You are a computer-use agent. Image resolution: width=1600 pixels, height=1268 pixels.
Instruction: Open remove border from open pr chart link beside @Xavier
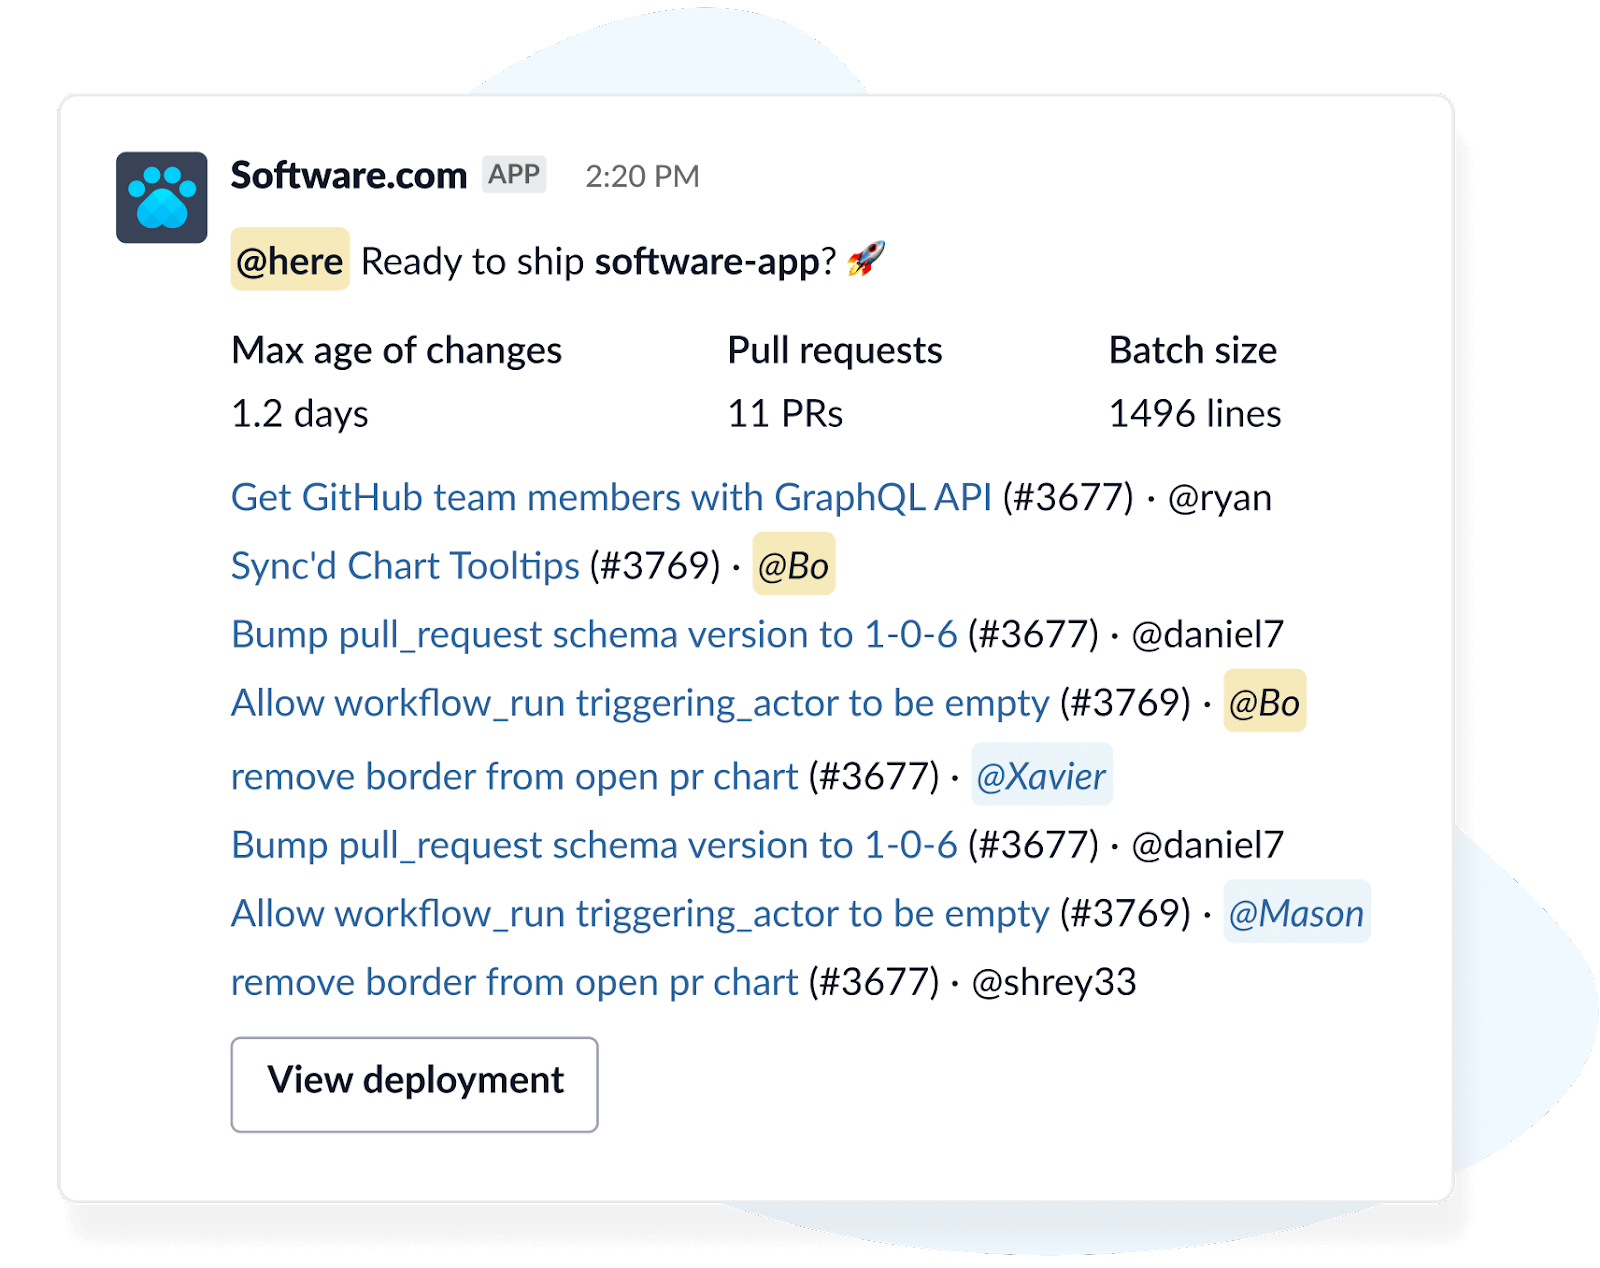514,777
